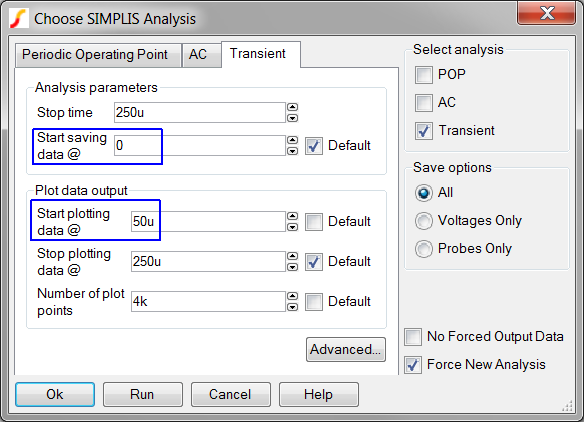
Task: Enable the POP analysis checkbox
Action: point(424,74)
